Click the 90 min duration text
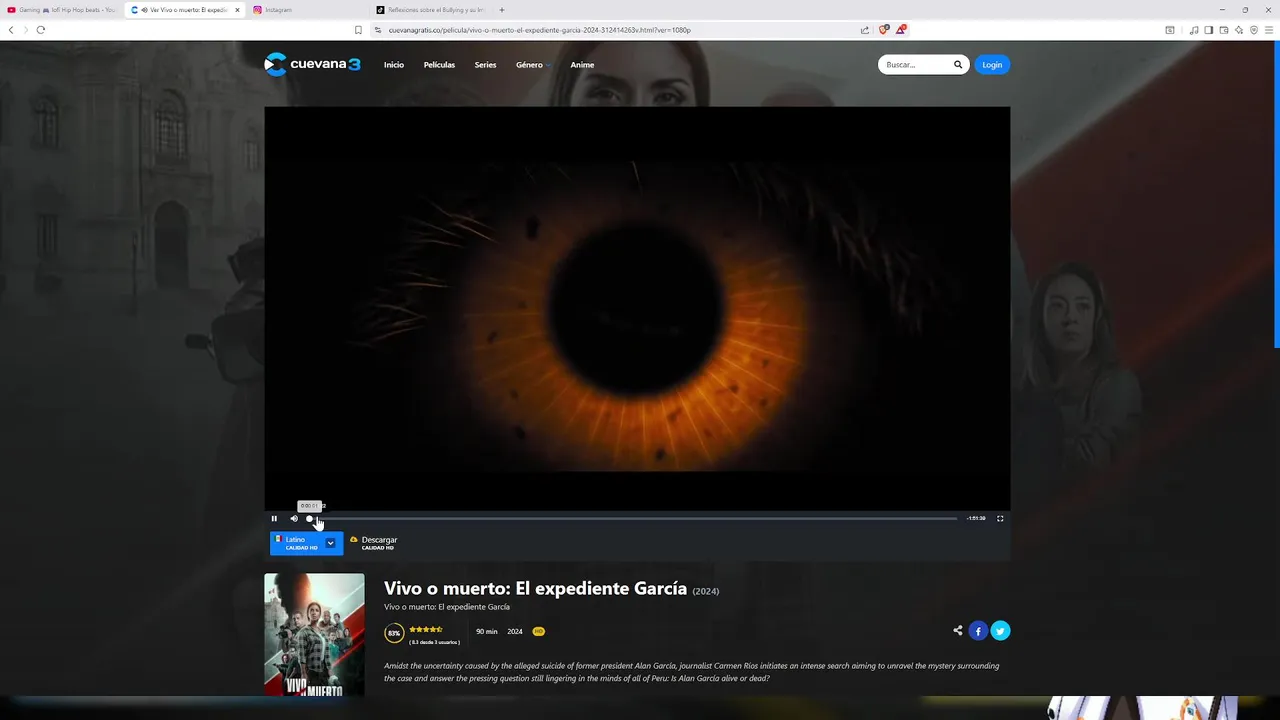The width and height of the screenshot is (1280, 720). (487, 631)
